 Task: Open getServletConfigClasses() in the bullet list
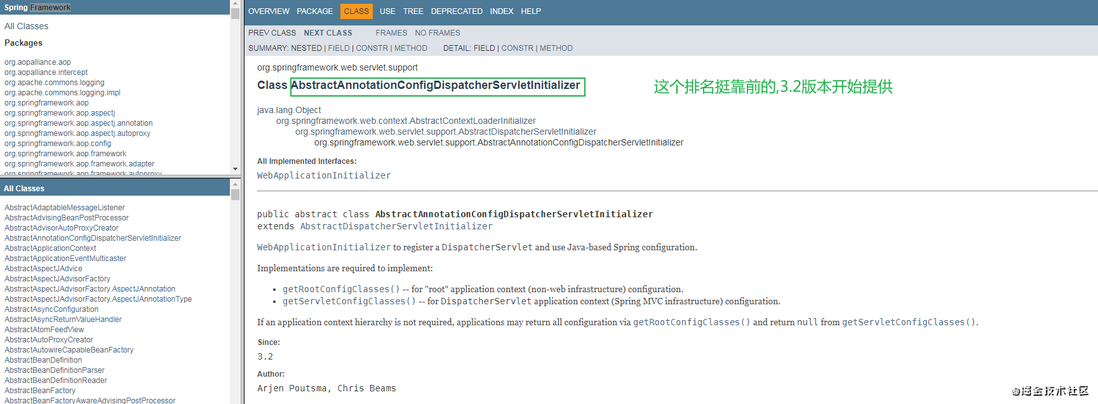pos(349,302)
